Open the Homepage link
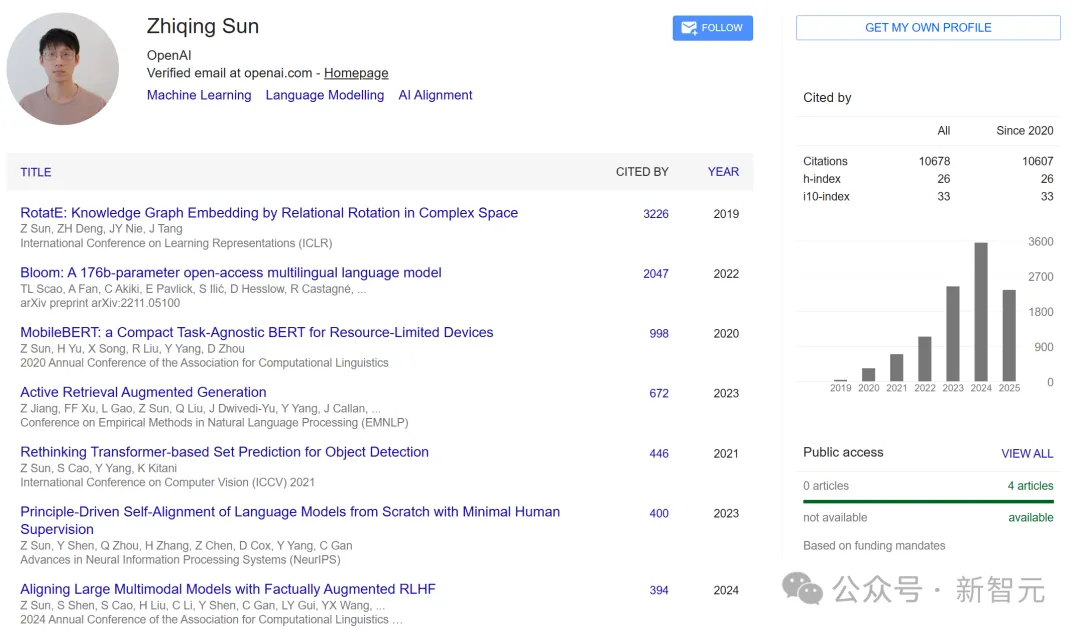1080x633 pixels. (356, 73)
